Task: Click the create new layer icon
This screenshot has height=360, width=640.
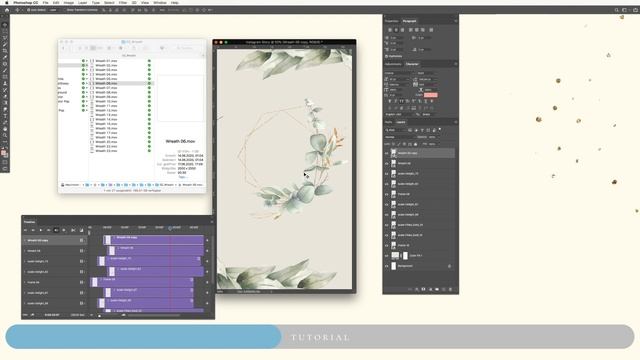Action: 444,289
